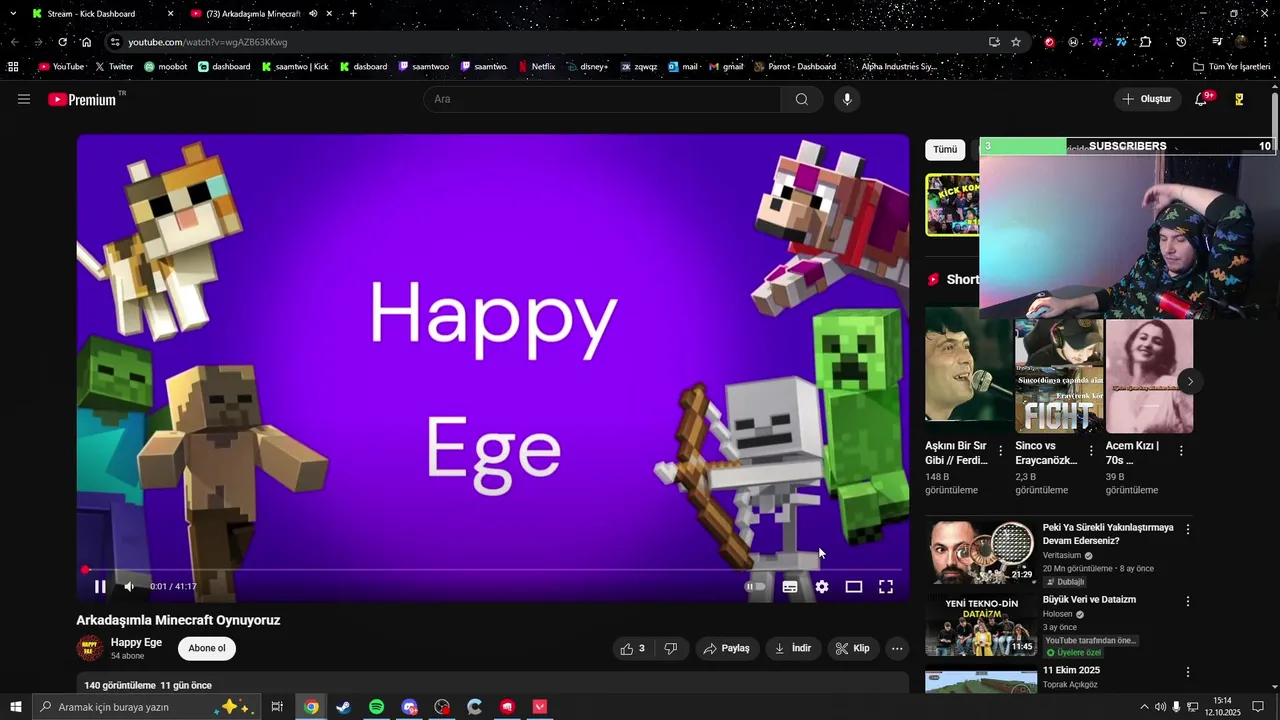Viewport: 1280px width, 720px height.
Task: Share the video via Paylaş
Action: [x=727, y=648]
